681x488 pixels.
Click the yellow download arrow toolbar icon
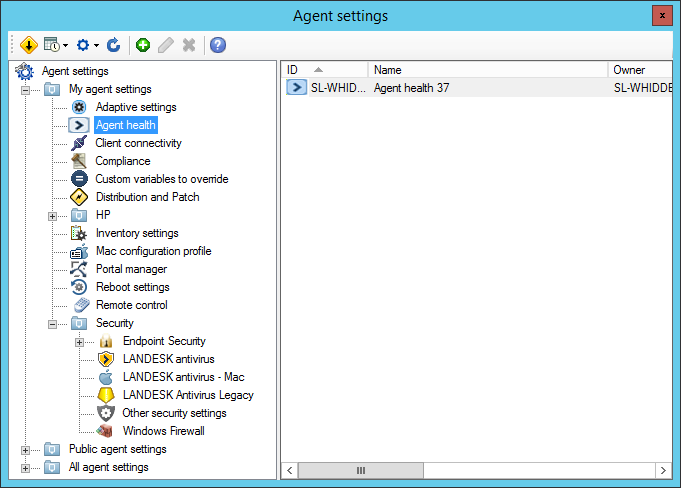pyautogui.click(x=28, y=45)
